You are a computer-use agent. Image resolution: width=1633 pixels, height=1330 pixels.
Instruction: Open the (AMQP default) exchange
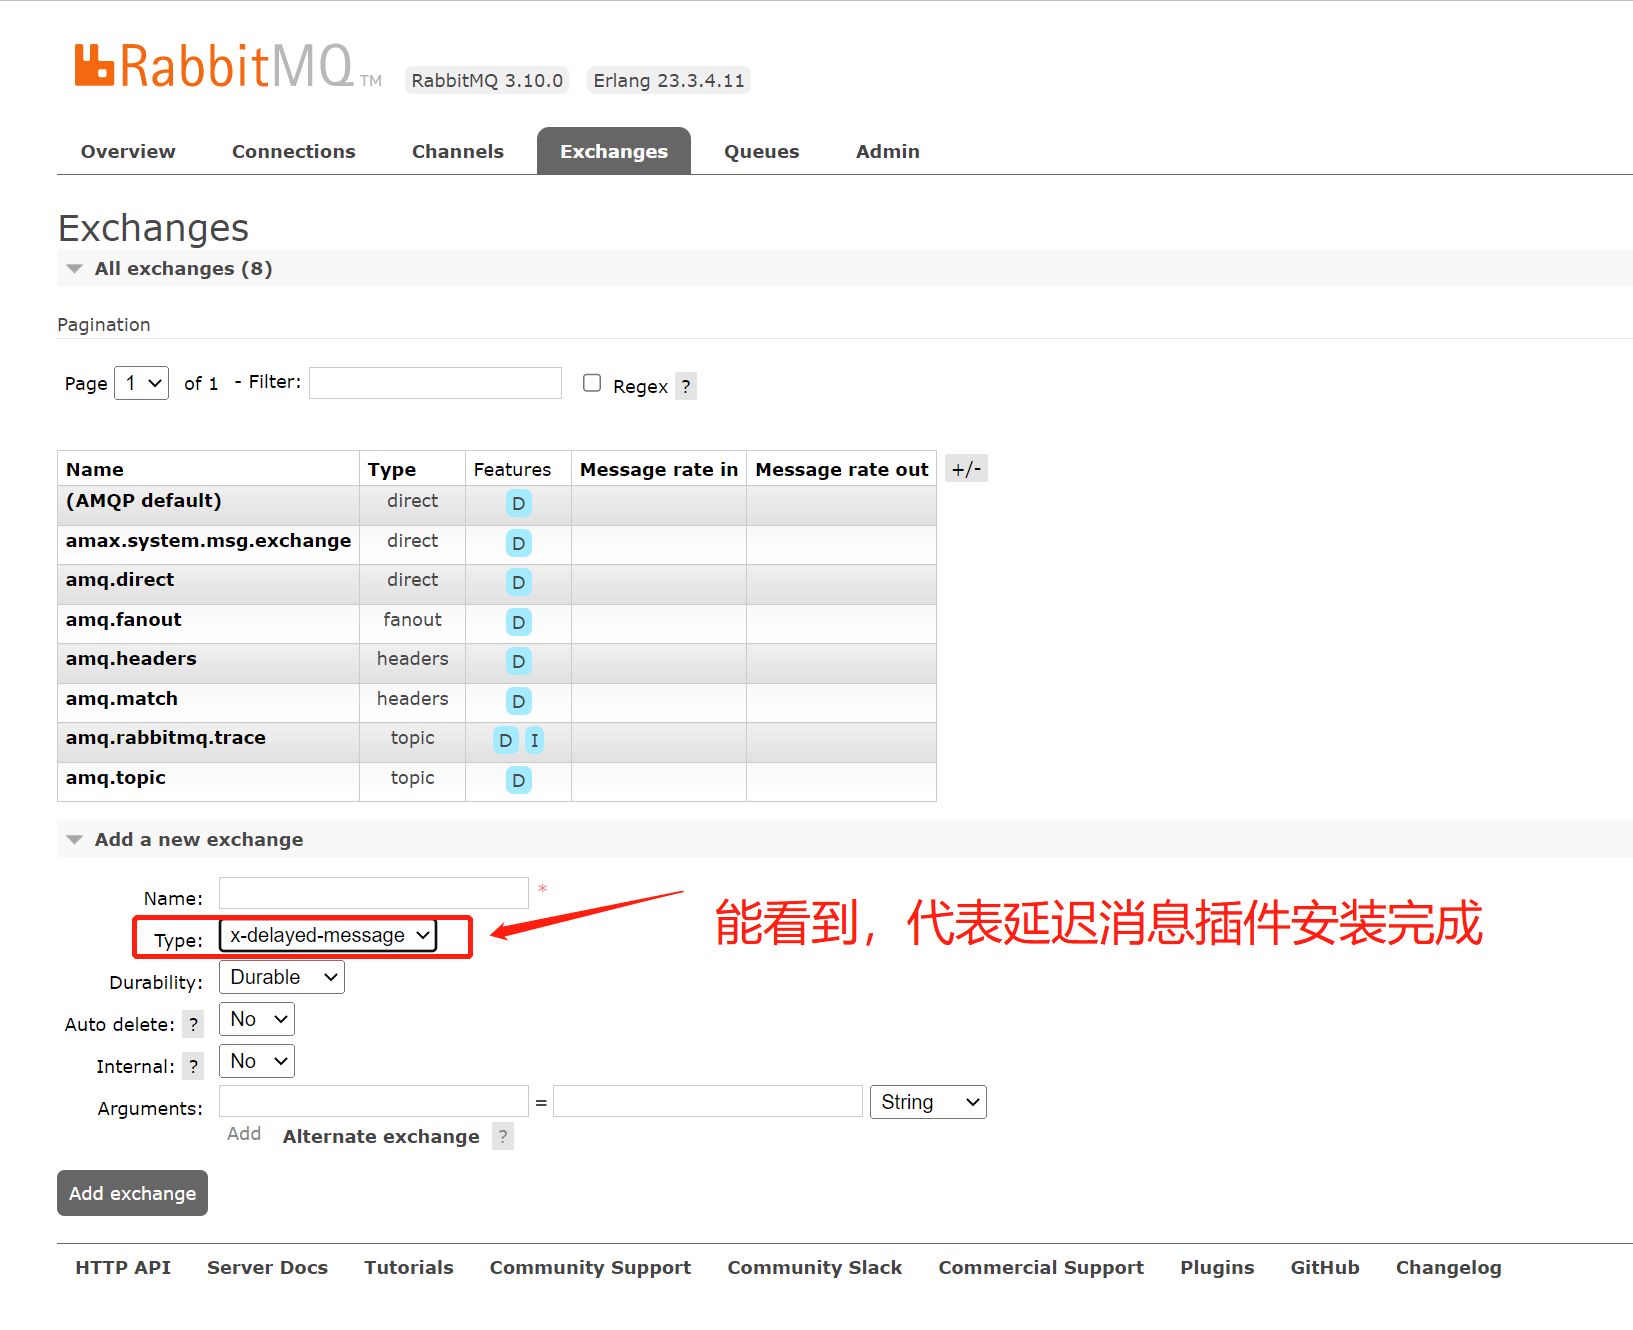pyautogui.click(x=144, y=501)
